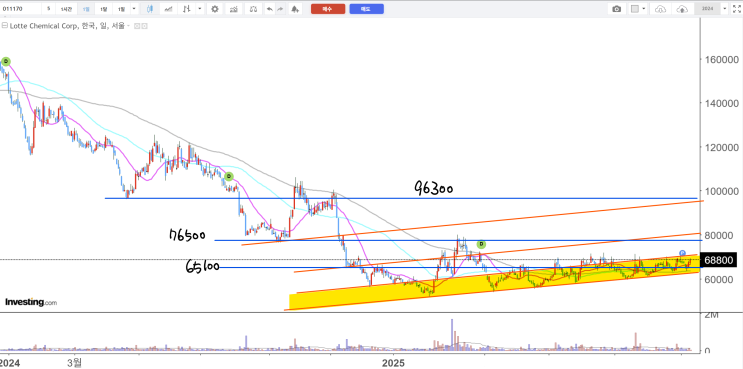Screen dimensions: 743x369
Task: Open the layout dropdown arrow beside square icon
Action: pos(644,9)
